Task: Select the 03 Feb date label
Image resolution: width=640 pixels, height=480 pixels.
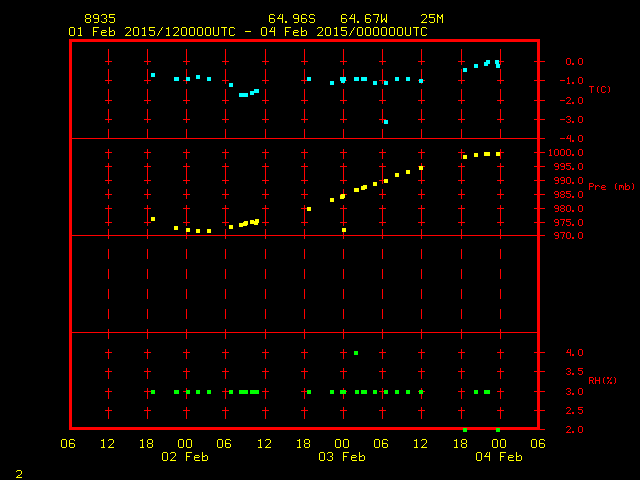Action: (342, 457)
